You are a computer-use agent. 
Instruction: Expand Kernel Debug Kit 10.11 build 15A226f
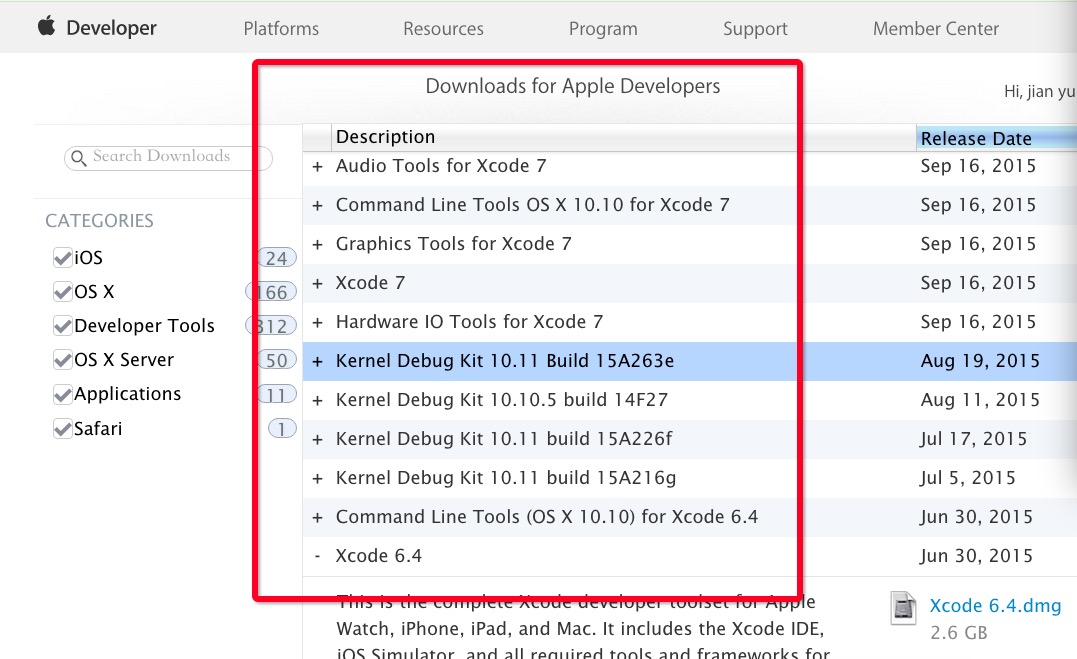[317, 440]
